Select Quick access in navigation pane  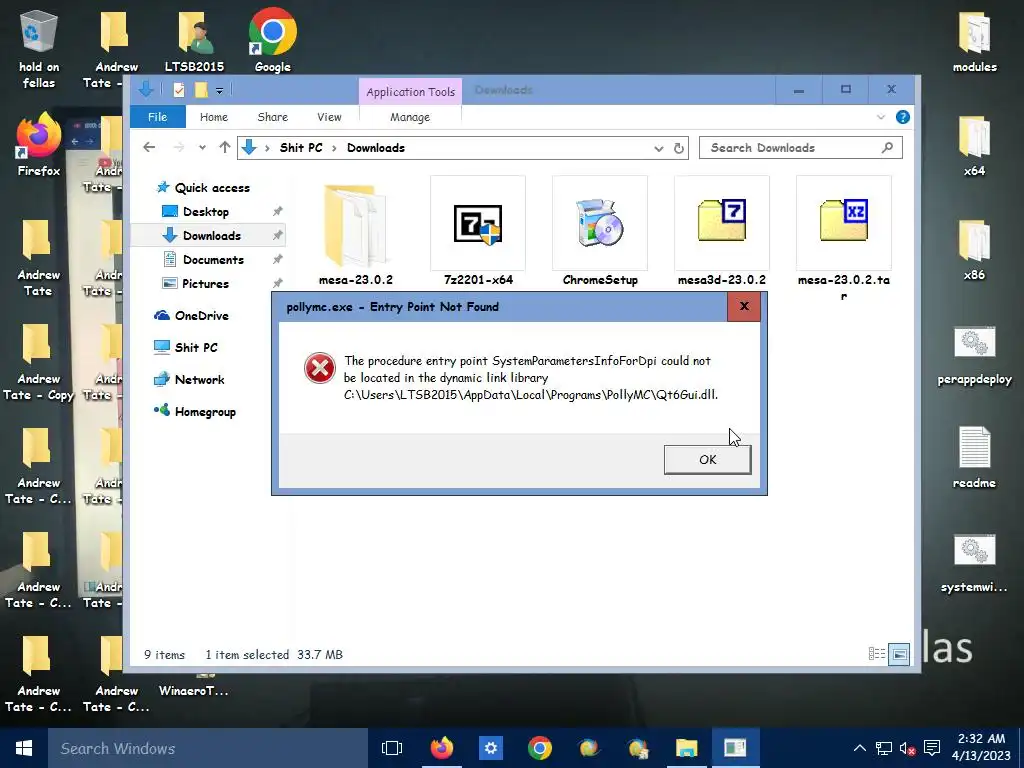pos(212,188)
